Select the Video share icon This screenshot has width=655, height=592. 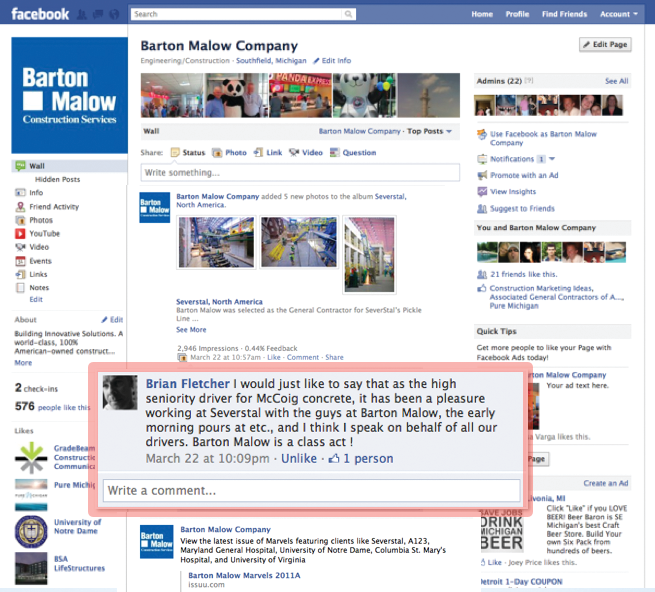(294, 152)
